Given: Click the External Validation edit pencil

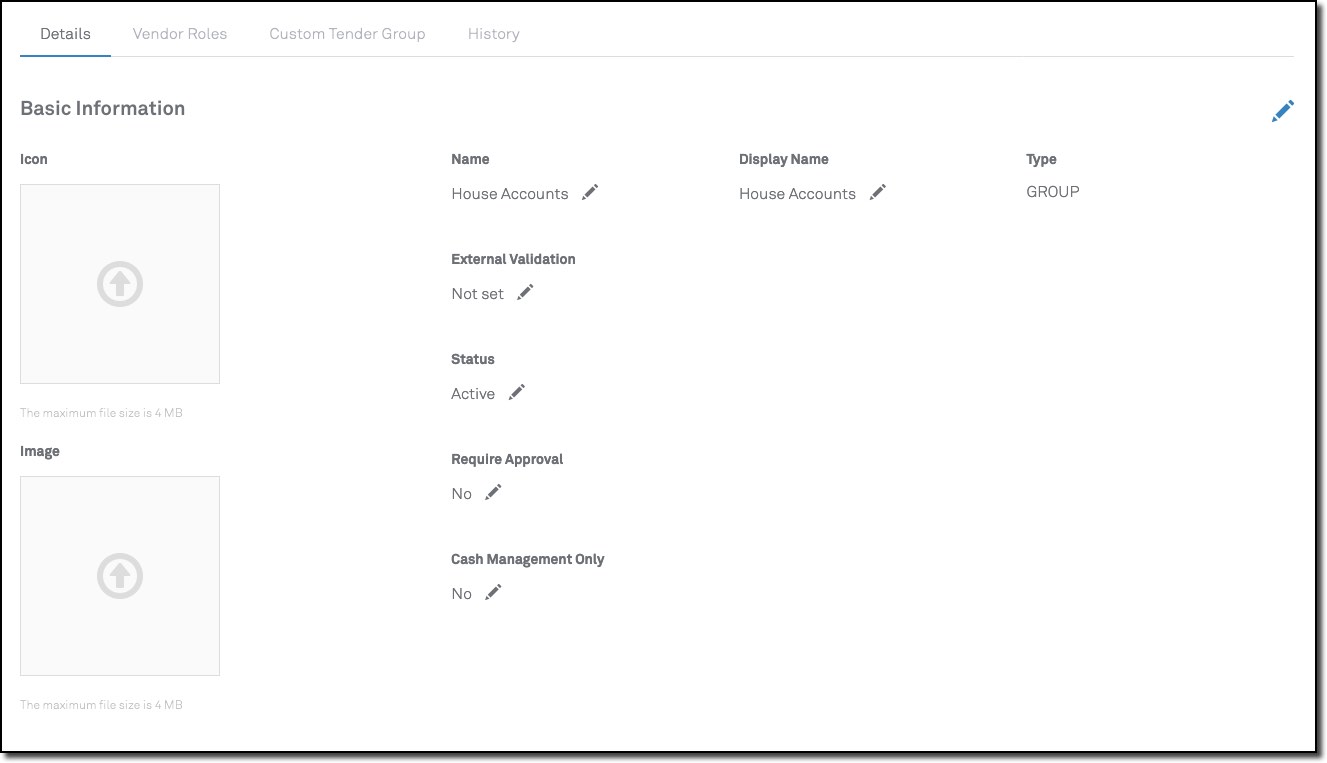Looking at the screenshot, I should tap(525, 292).
